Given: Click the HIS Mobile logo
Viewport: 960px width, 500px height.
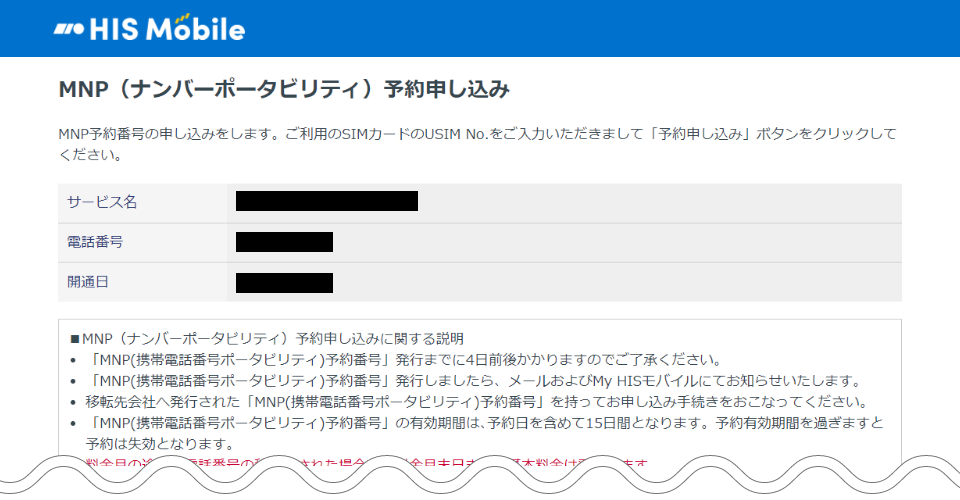Looking at the screenshot, I should (x=149, y=28).
